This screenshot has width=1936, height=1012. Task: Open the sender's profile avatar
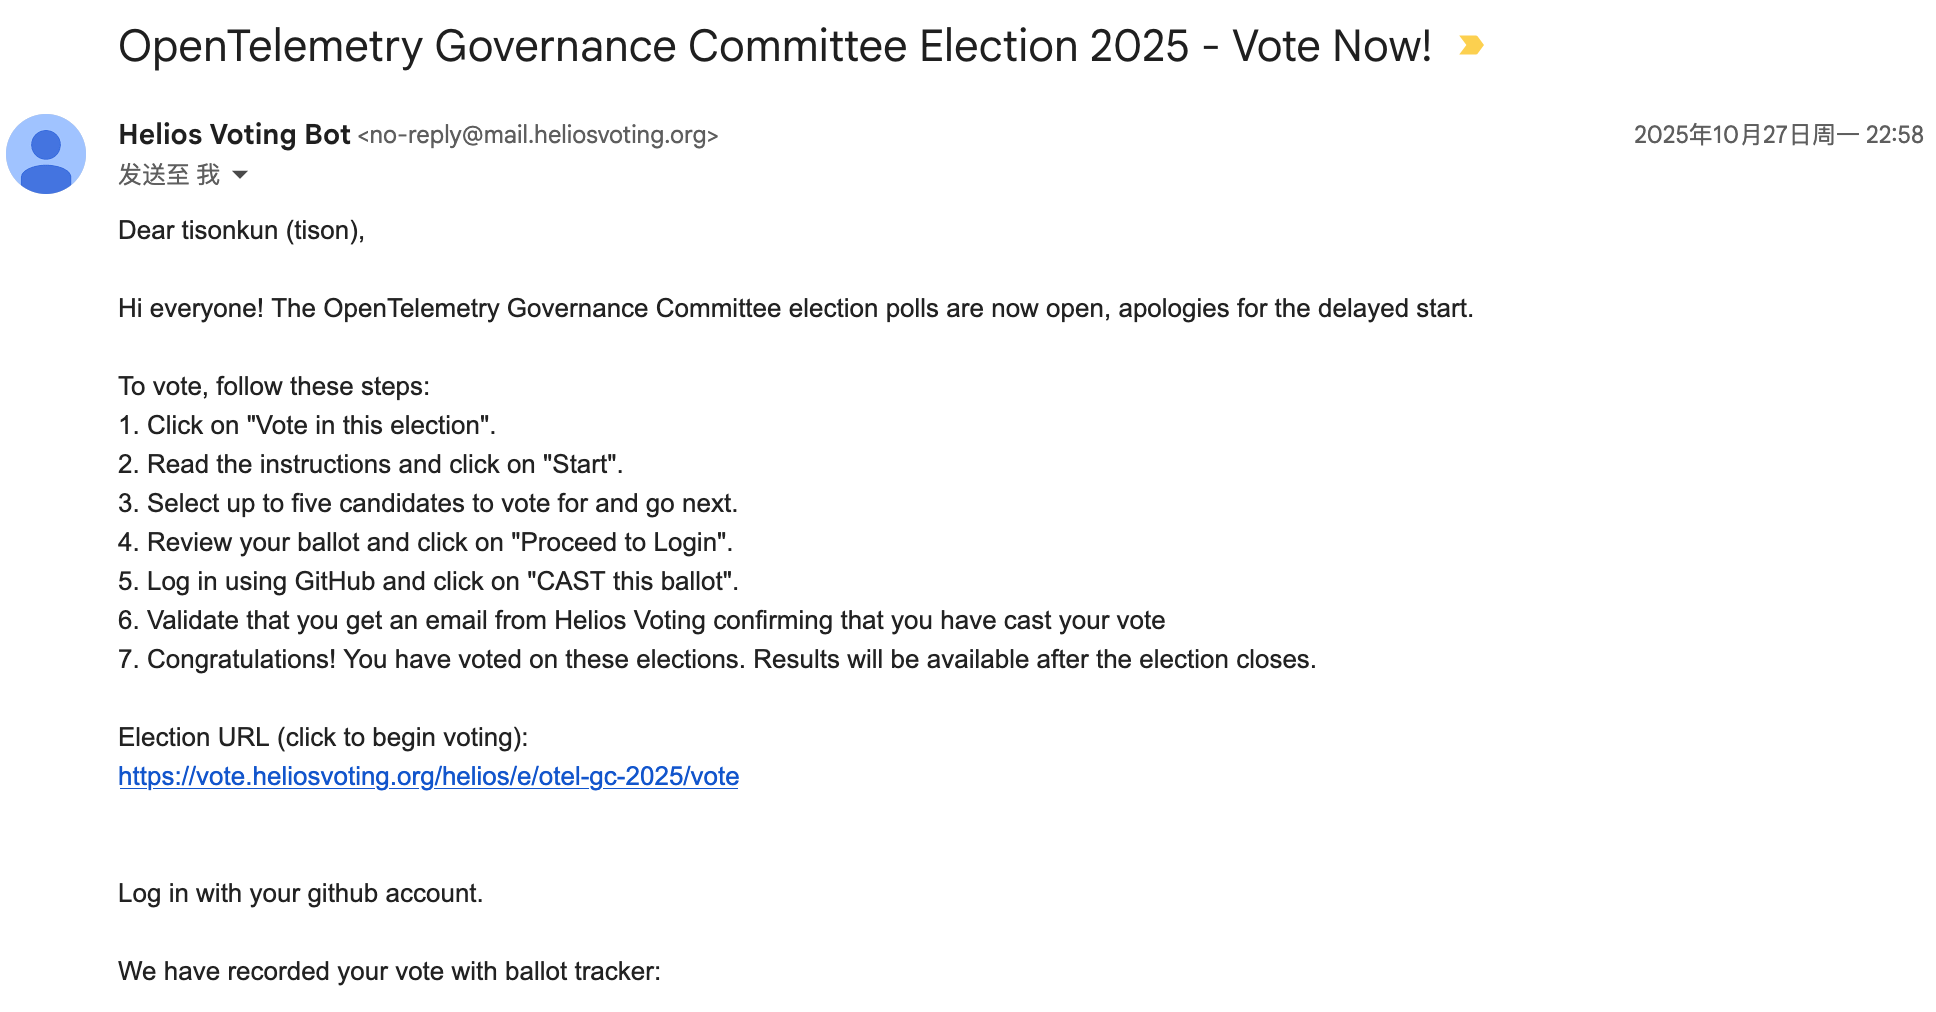tap(46, 154)
